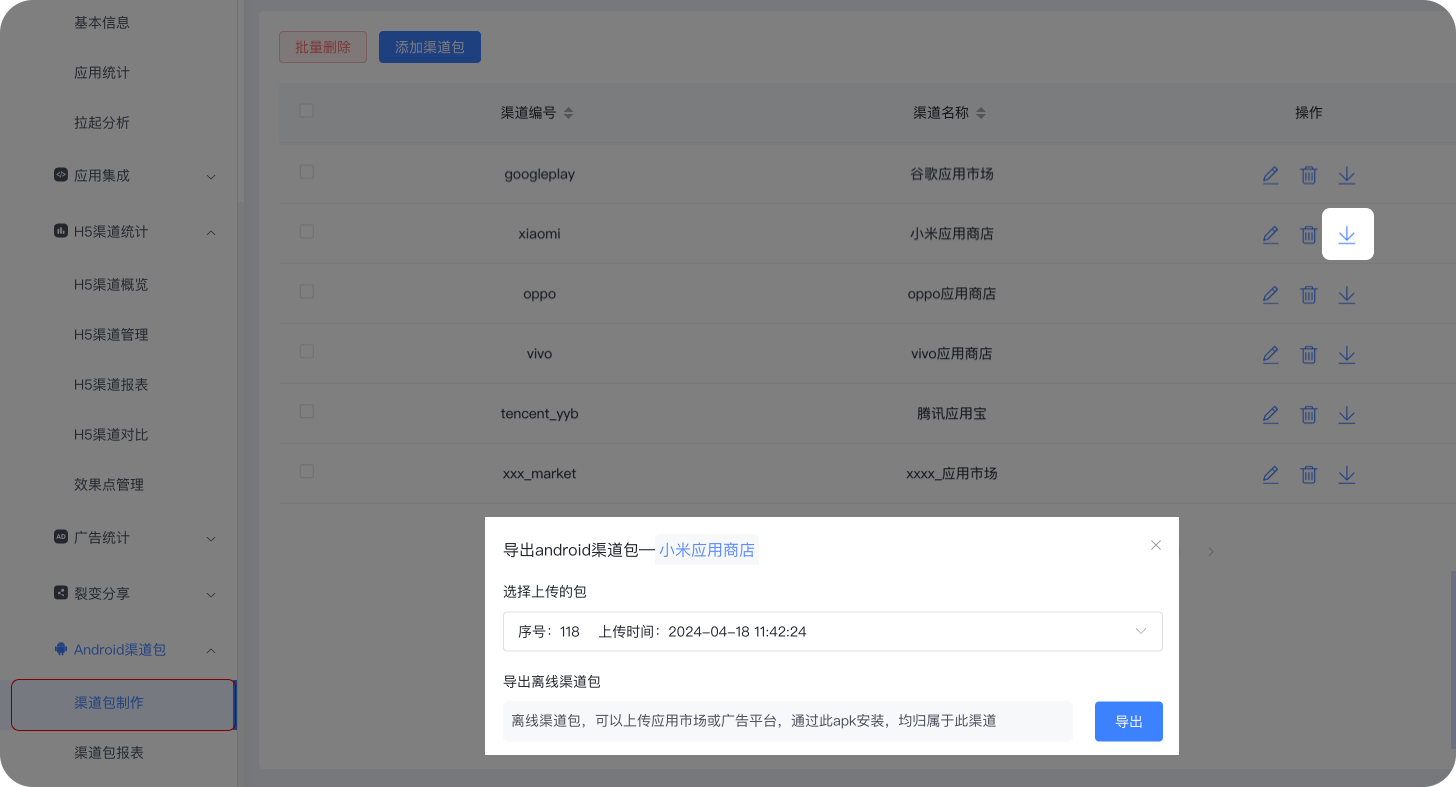Image resolution: width=1456 pixels, height=787 pixels.
Task: Edit the googleplay channel entry
Action: [x=1270, y=174]
